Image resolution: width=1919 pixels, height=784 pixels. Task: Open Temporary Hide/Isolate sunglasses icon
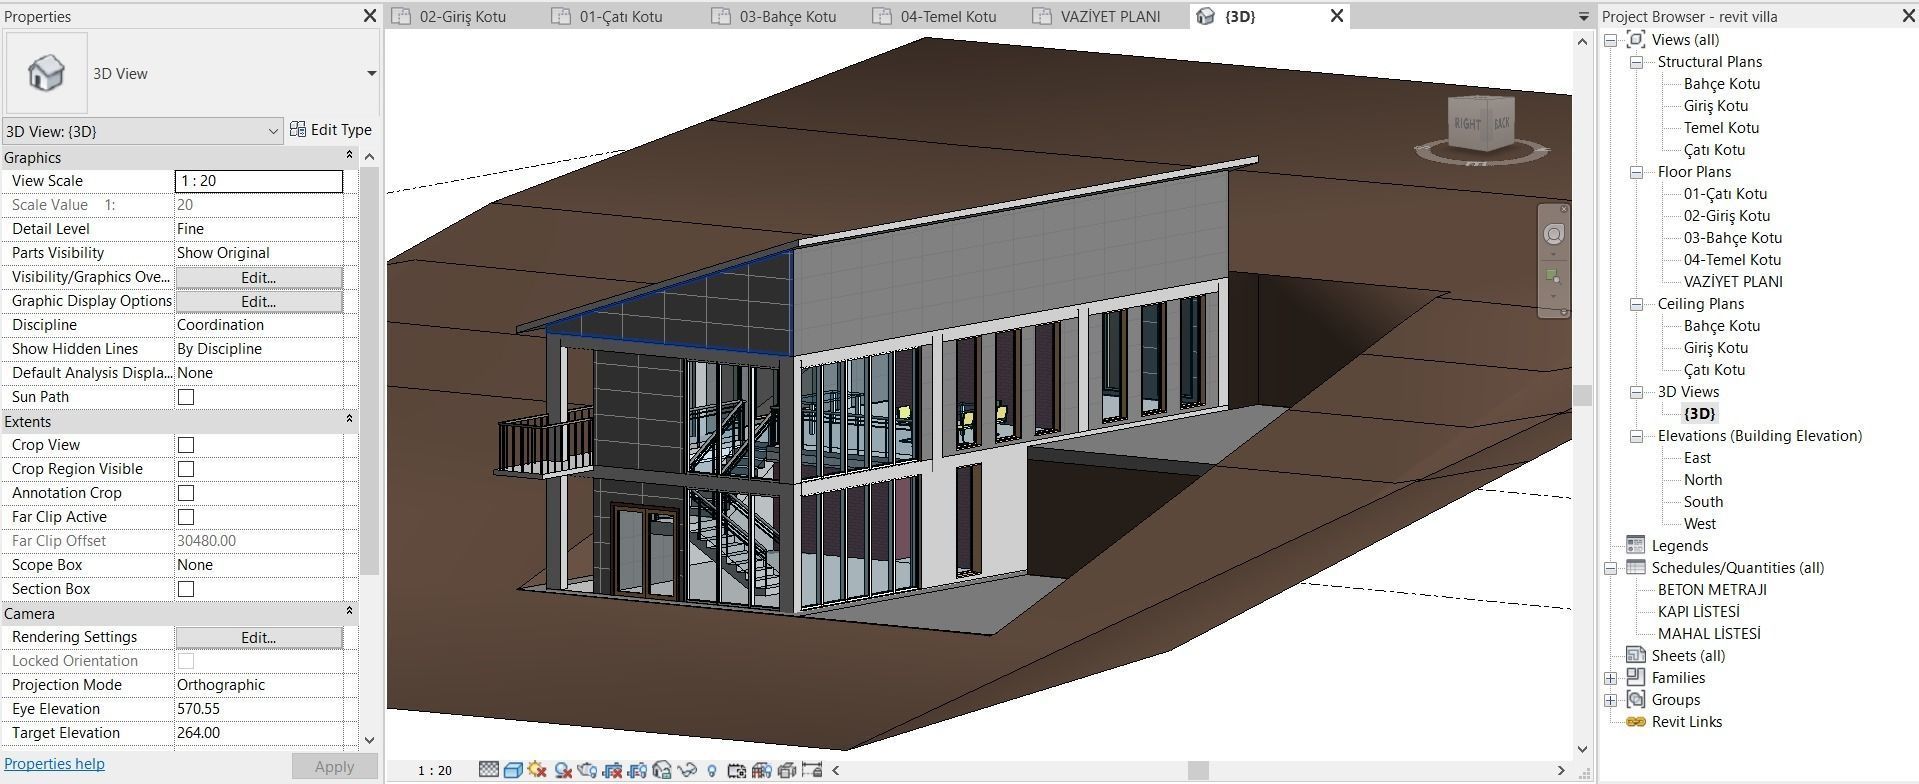[687, 770]
